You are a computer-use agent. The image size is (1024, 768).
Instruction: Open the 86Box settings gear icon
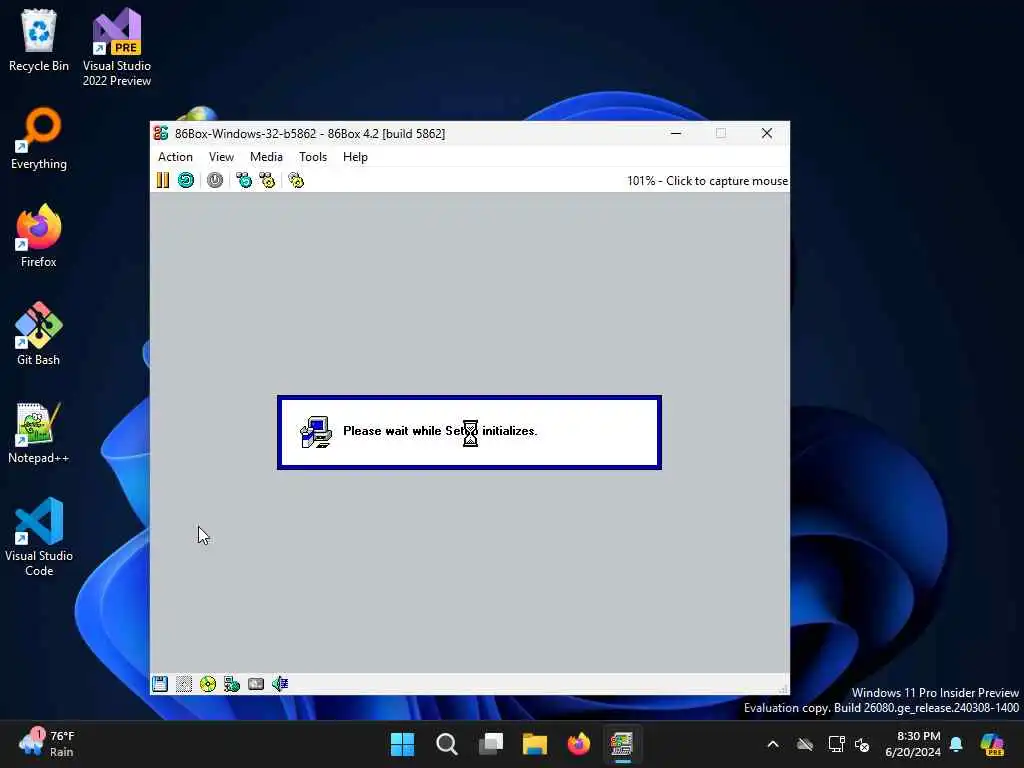pos(296,180)
